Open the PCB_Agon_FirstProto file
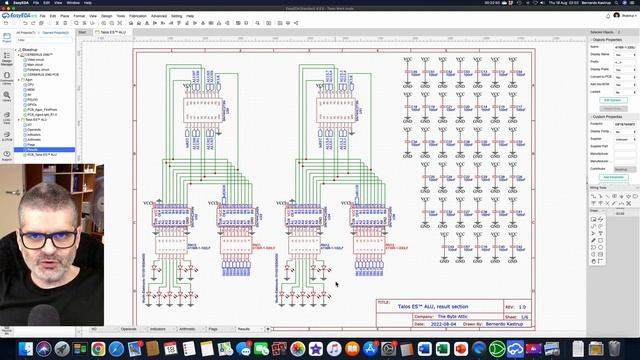Screen dimensions: 640x360 click(42, 110)
